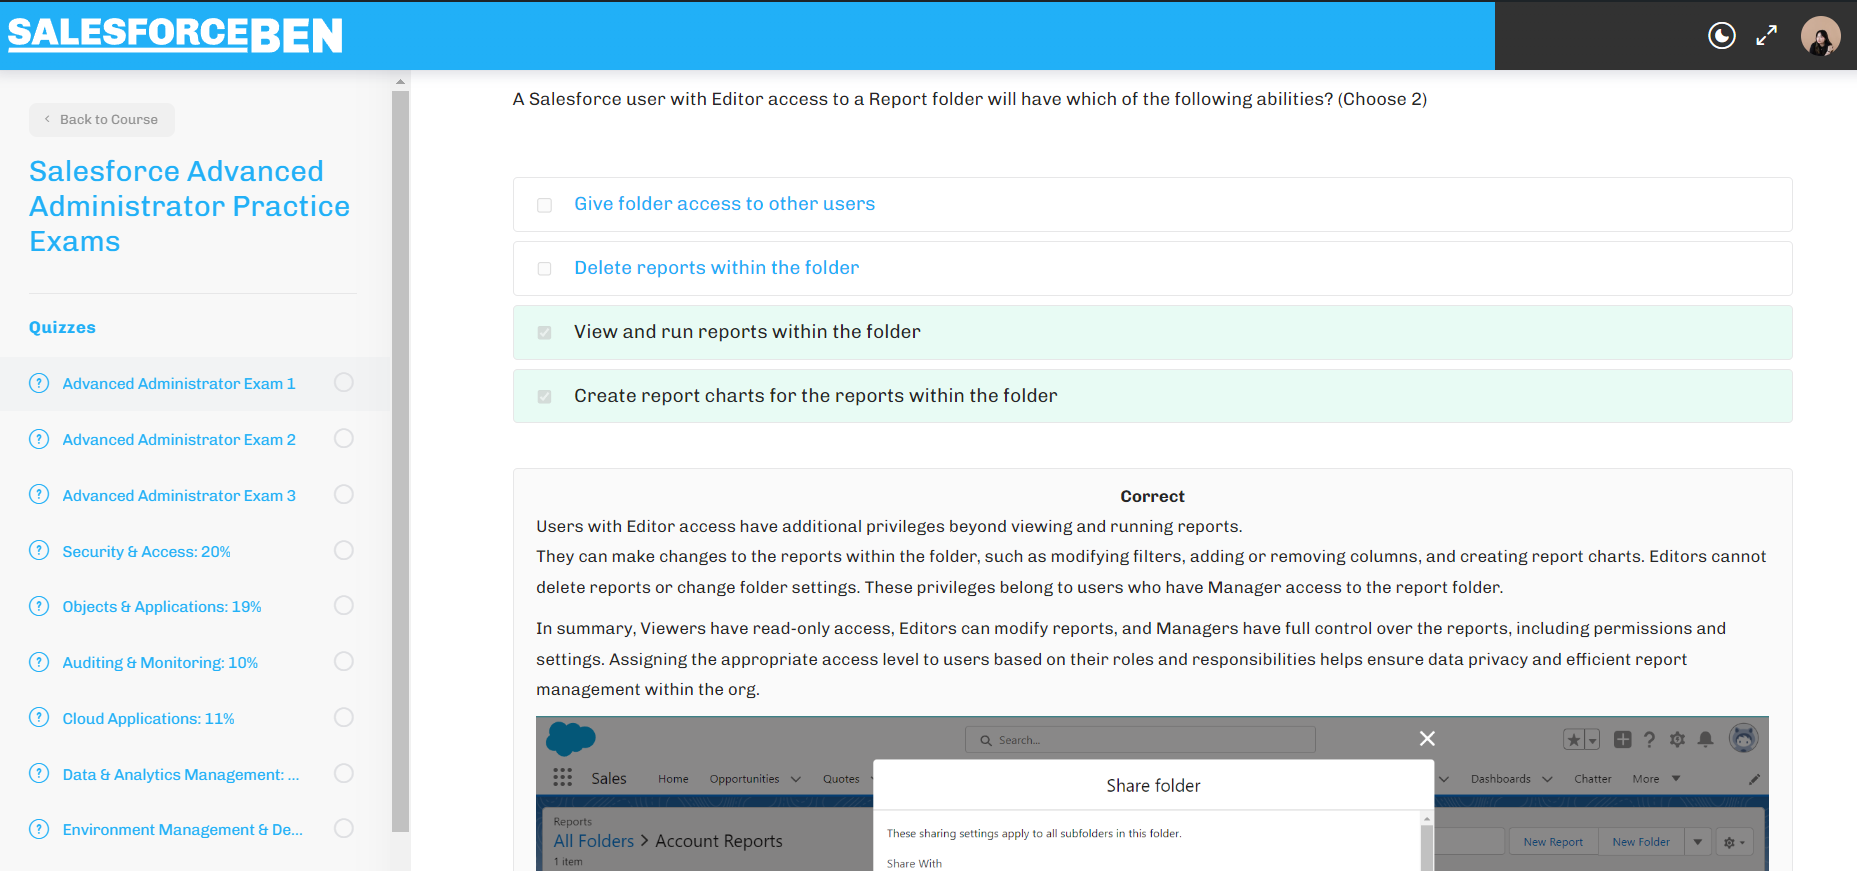Click the global actions plus icon
Image resolution: width=1857 pixels, height=871 pixels.
1622,740
